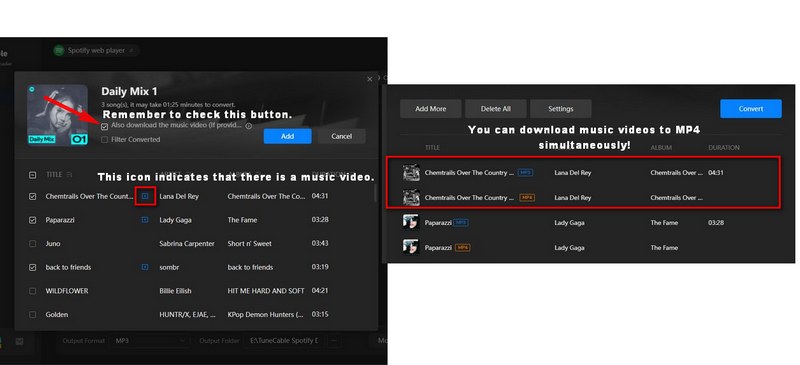Click the ALBUM column header in convert list
Image resolution: width=800 pixels, height=365 pixels.
coord(661,148)
